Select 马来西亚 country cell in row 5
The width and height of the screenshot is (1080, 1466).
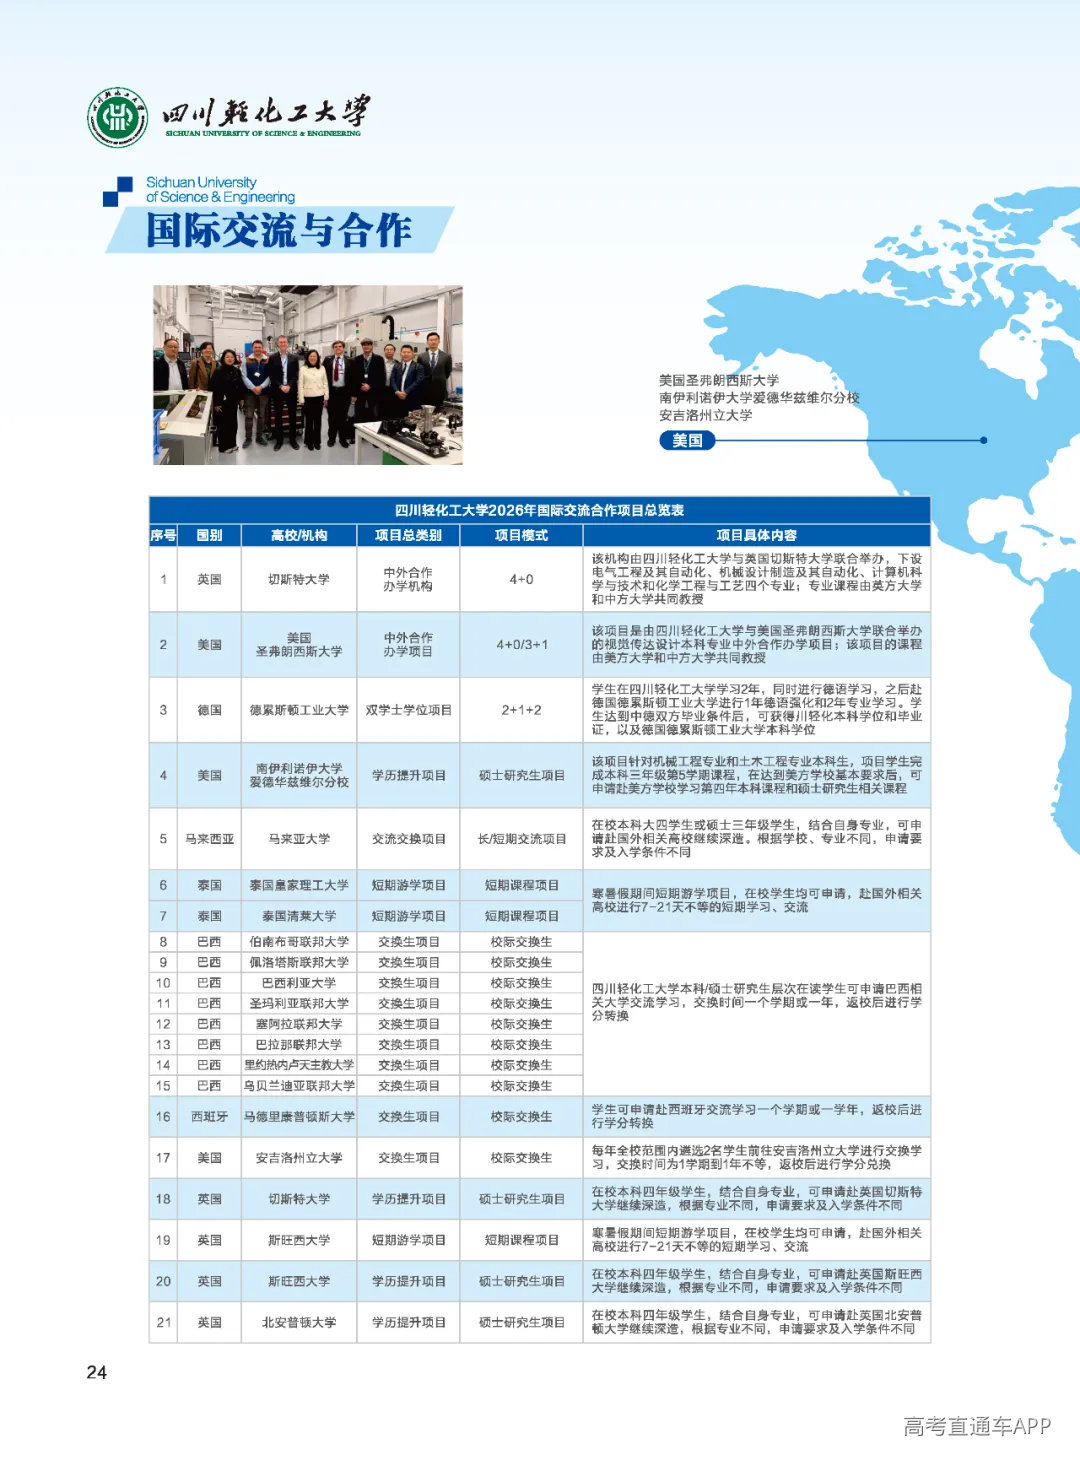click(209, 839)
